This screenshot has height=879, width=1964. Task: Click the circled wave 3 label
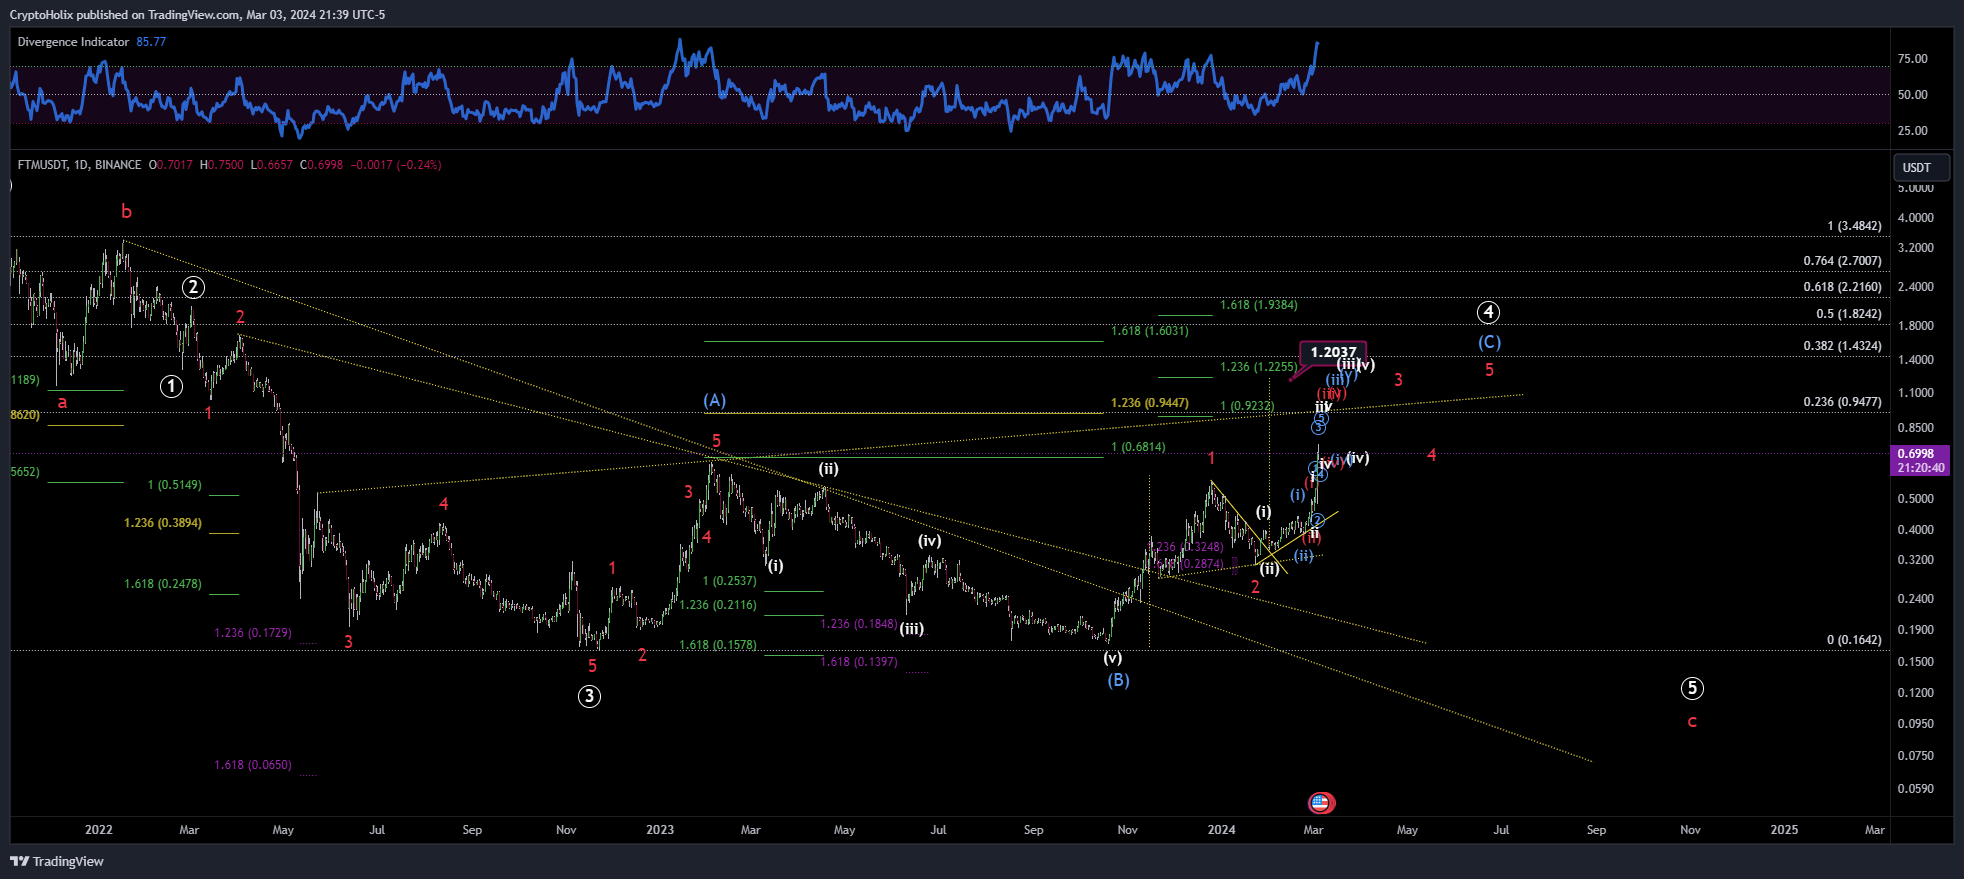point(589,696)
